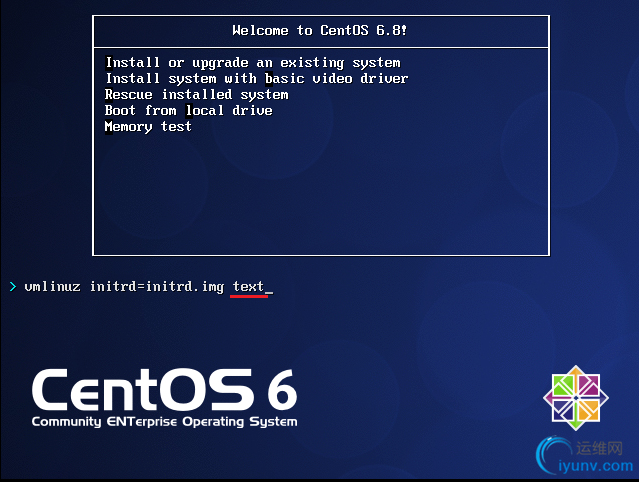Choose 'Rescue installed system' entry
The height and width of the screenshot is (482, 639).
click(x=196, y=95)
